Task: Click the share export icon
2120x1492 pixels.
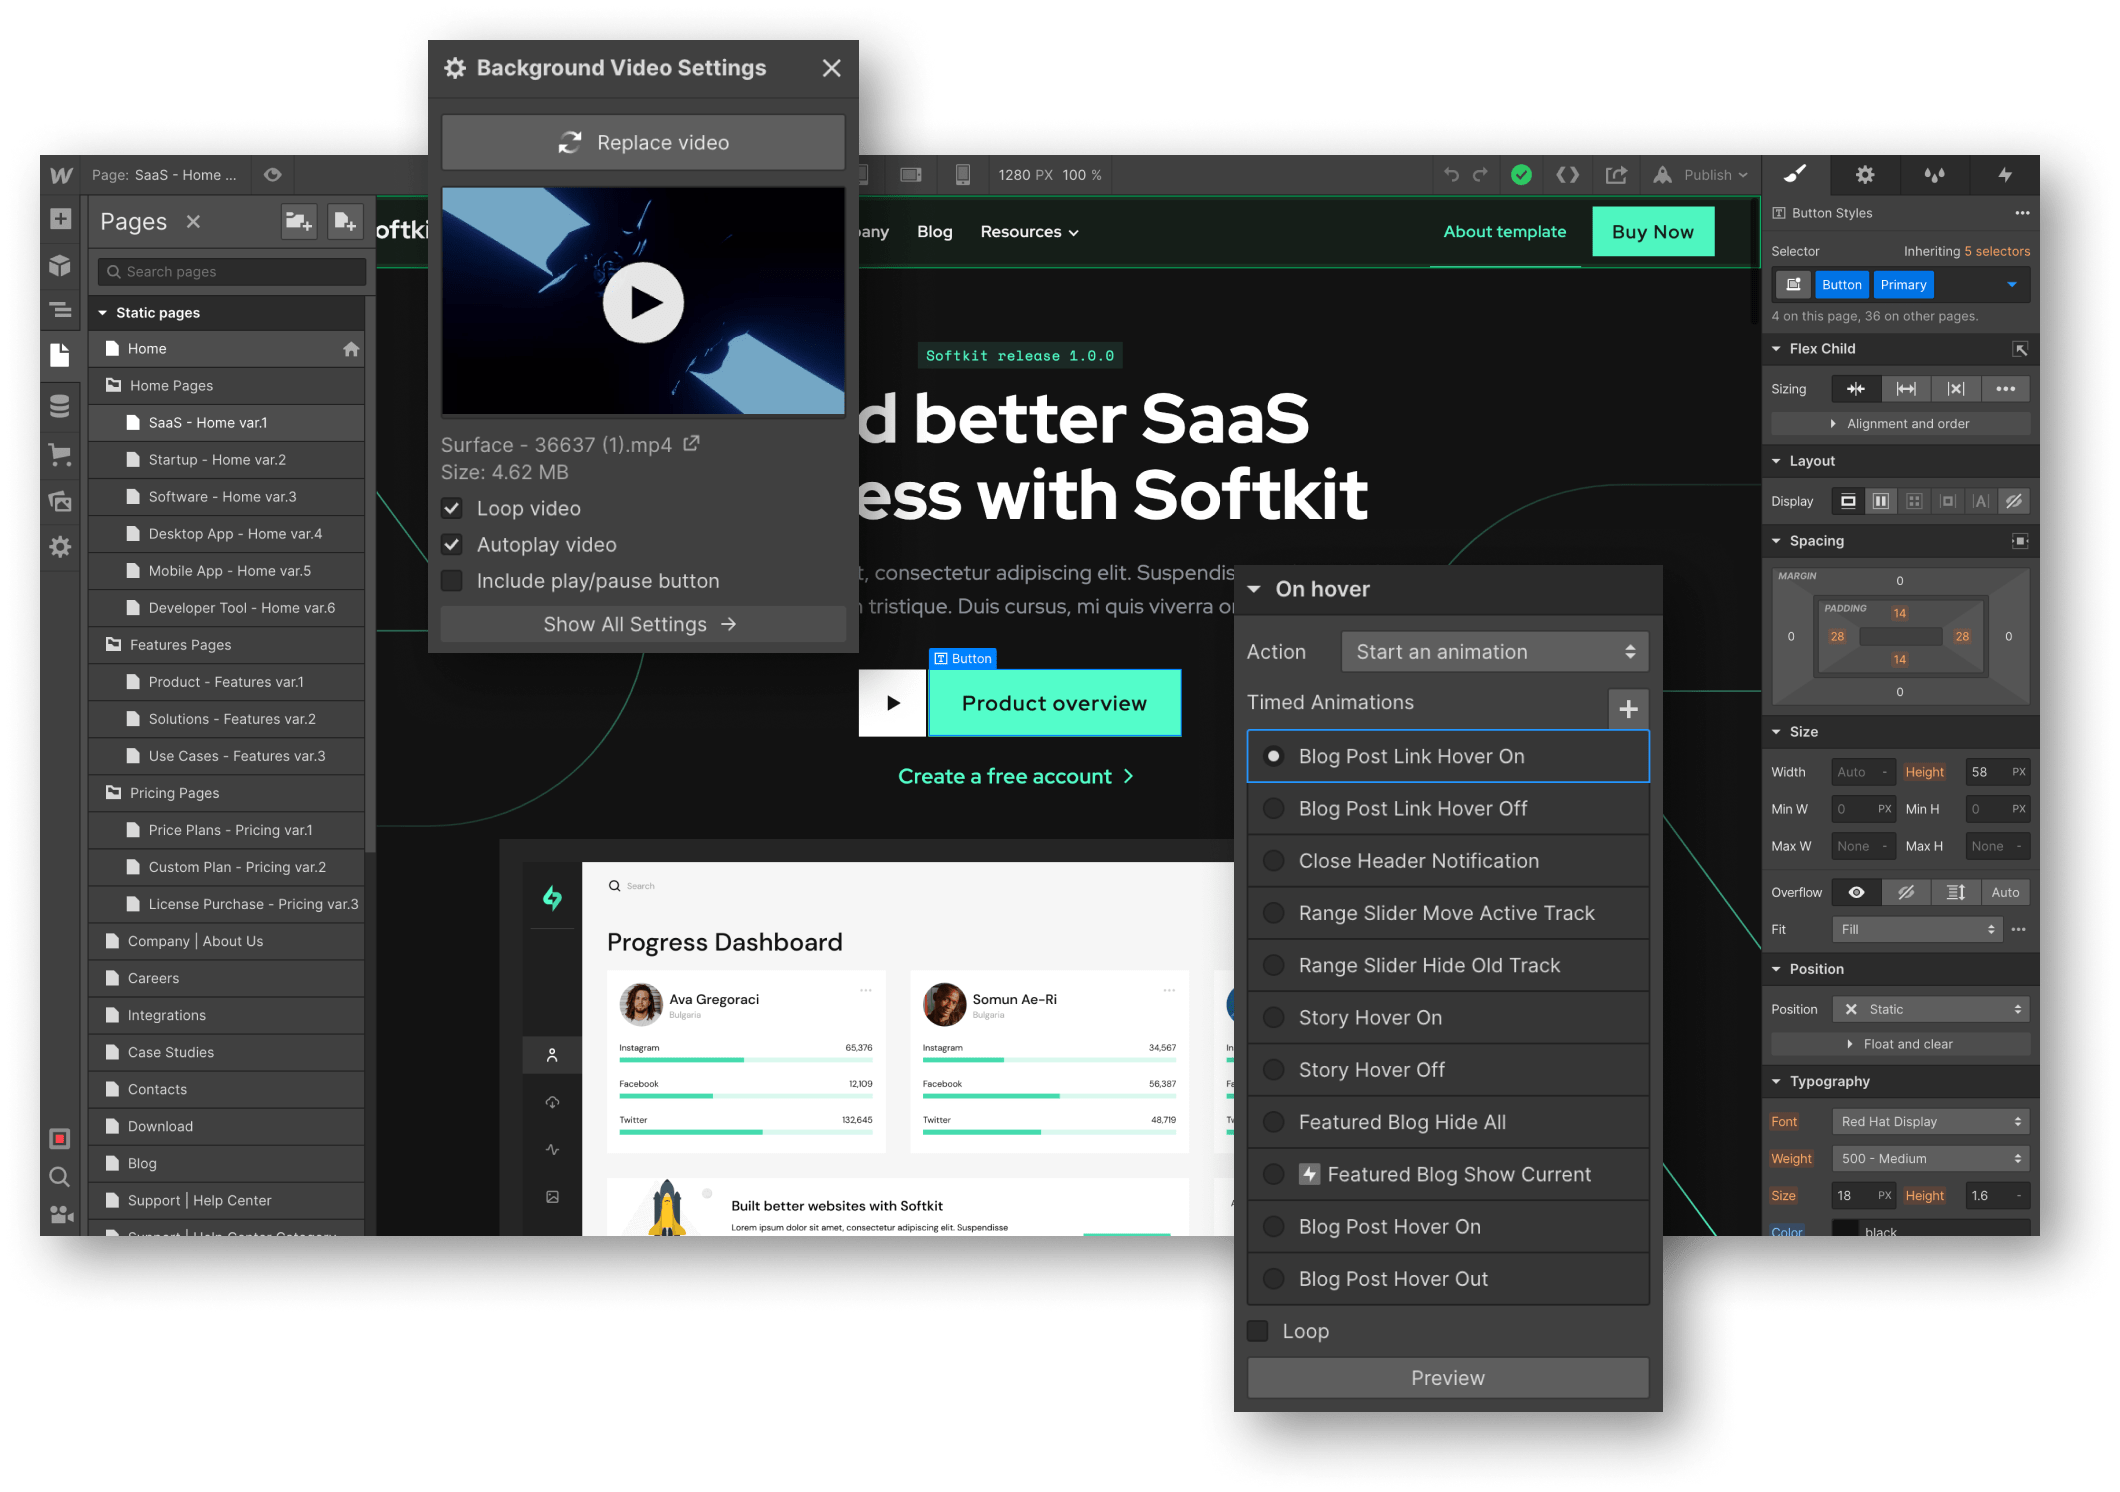Action: [1616, 175]
